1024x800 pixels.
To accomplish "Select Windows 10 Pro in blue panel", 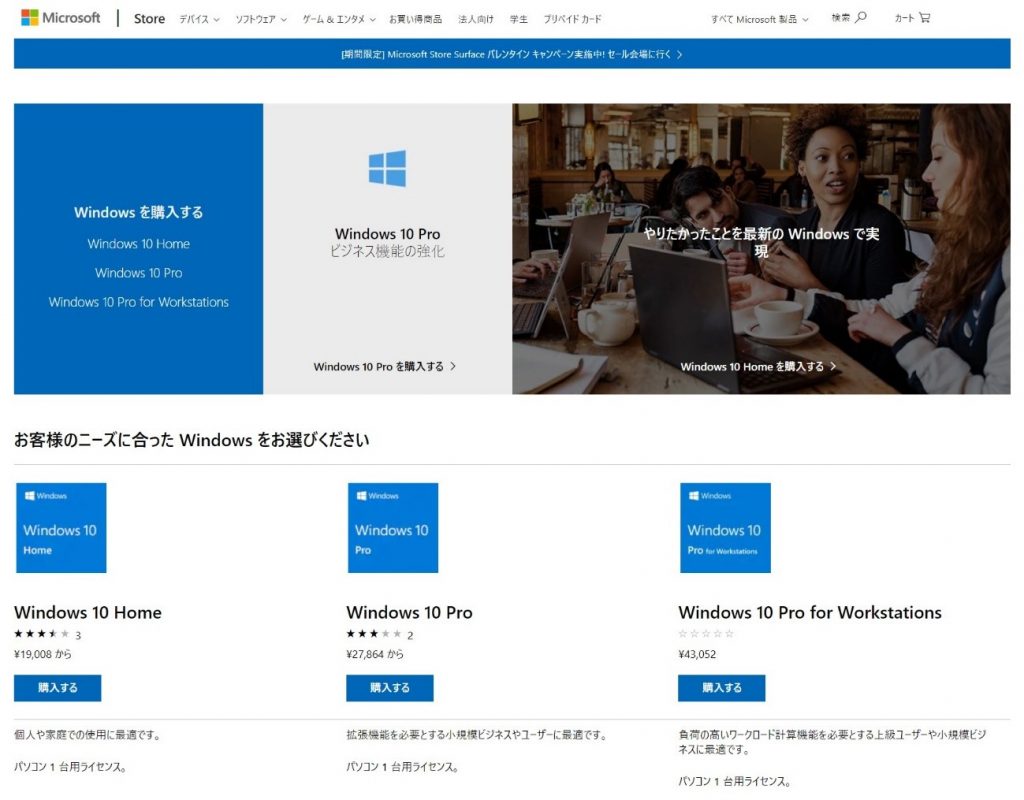I will (138, 273).
